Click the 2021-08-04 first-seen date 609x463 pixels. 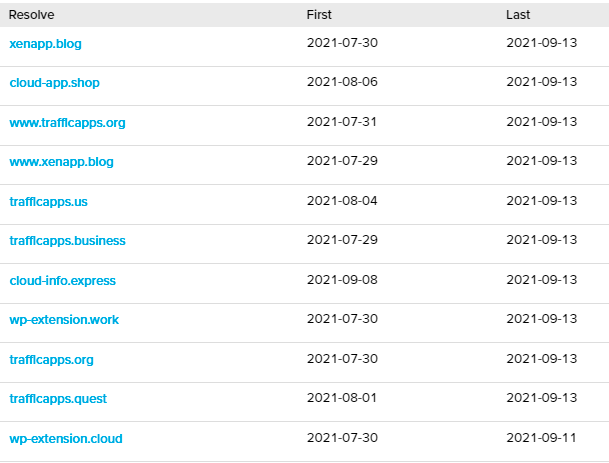click(x=342, y=201)
